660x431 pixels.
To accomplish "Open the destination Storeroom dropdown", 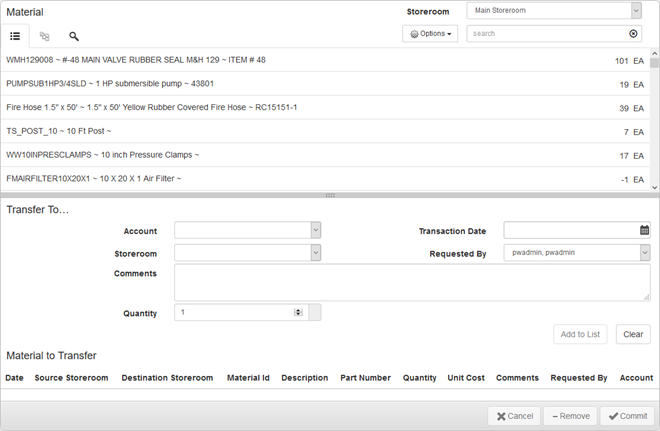I will [x=315, y=253].
